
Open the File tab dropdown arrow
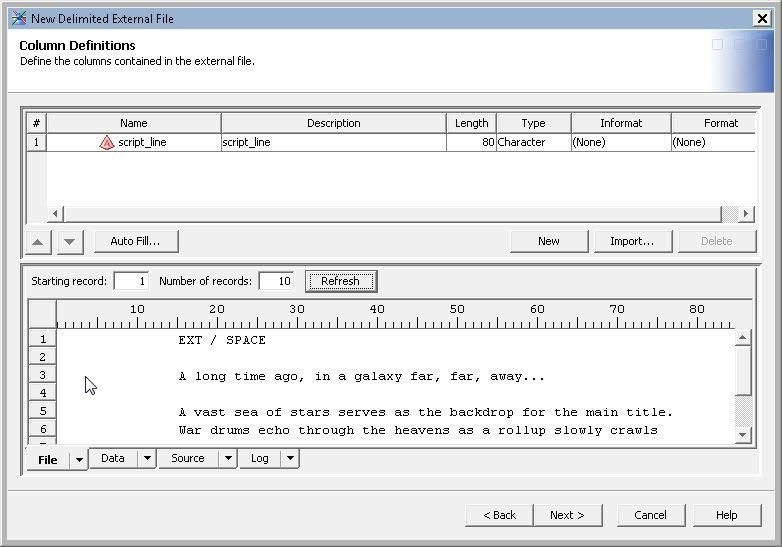[79, 460]
